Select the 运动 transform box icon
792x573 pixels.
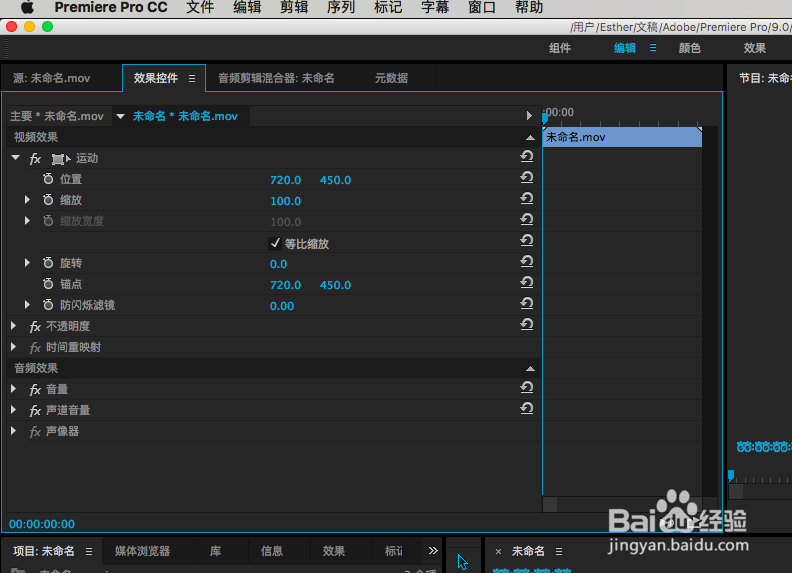pos(60,159)
